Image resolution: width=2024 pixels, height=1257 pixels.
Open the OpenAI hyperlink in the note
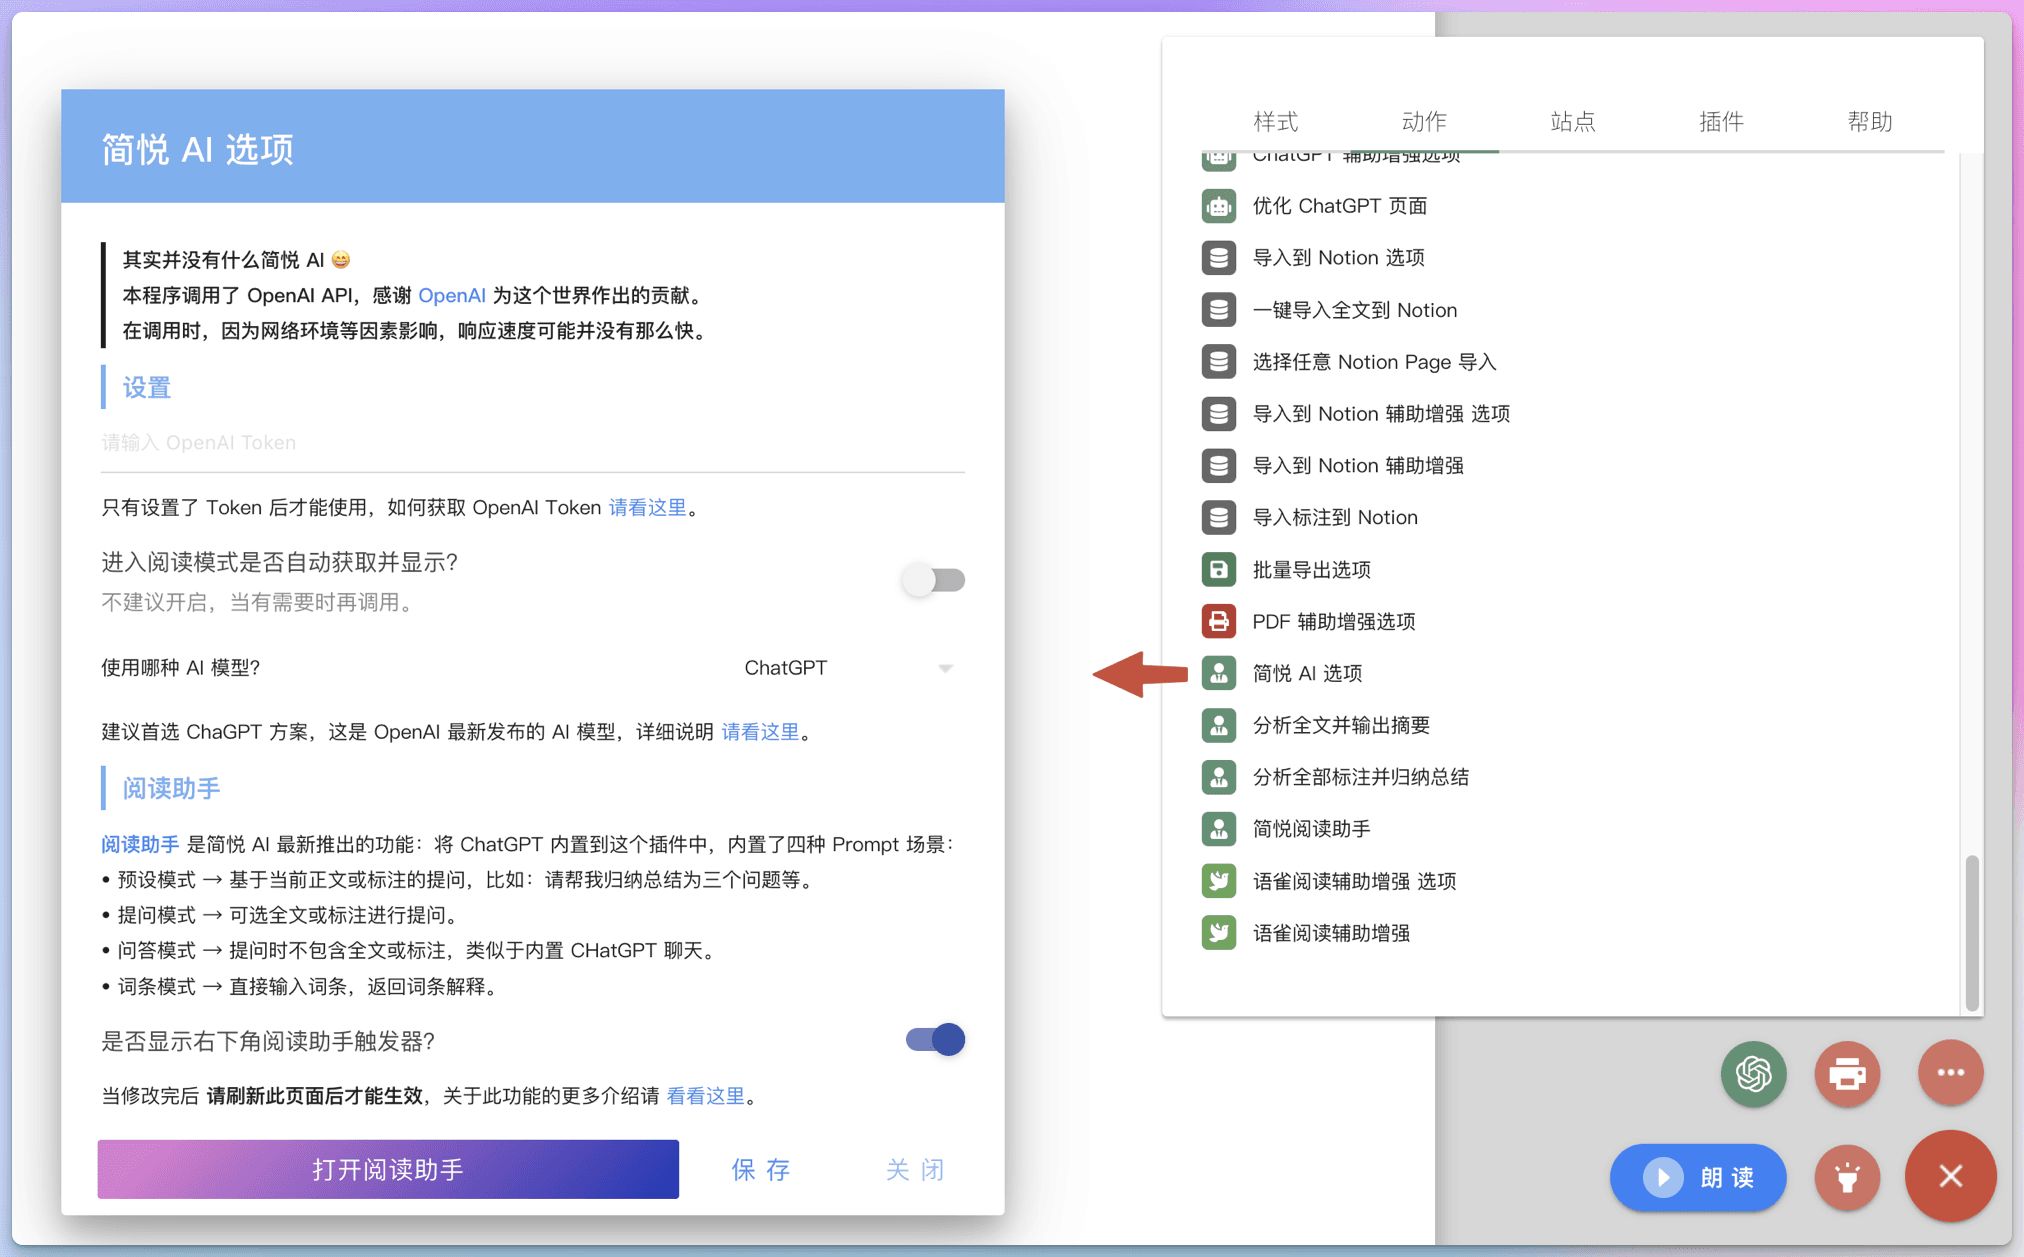(451, 295)
